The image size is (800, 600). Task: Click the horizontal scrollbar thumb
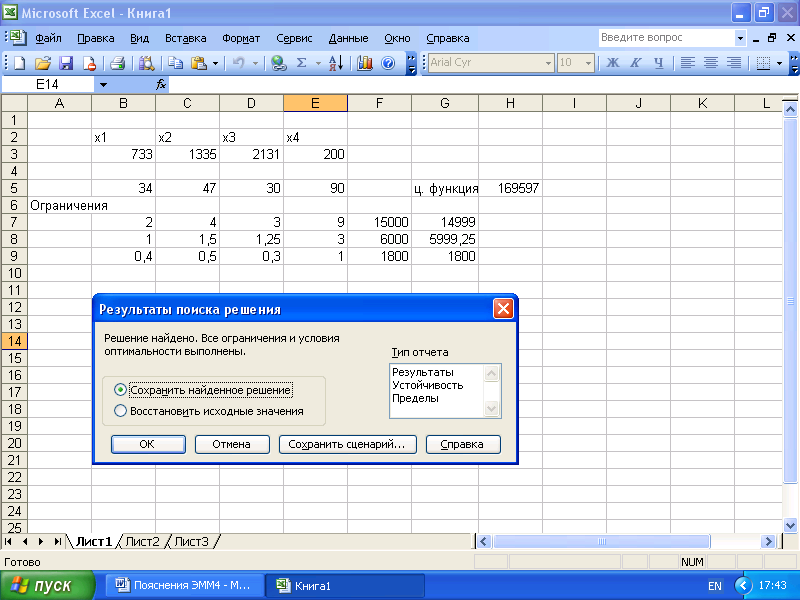601,542
